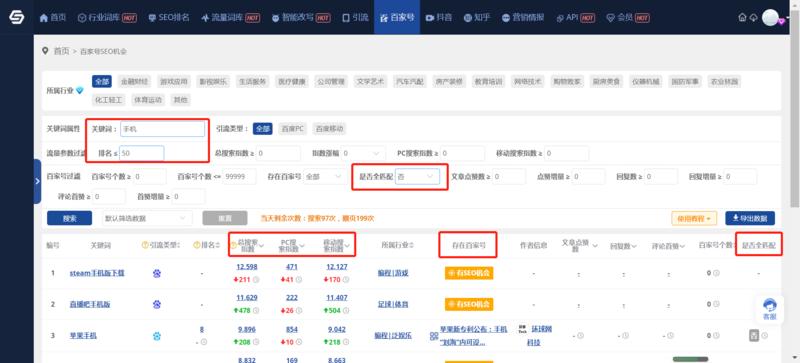Viewport: 800px width, 363px height.
Task: Click the help icon beside 引流类型 column header
Action: pyautogui.click(x=145, y=246)
